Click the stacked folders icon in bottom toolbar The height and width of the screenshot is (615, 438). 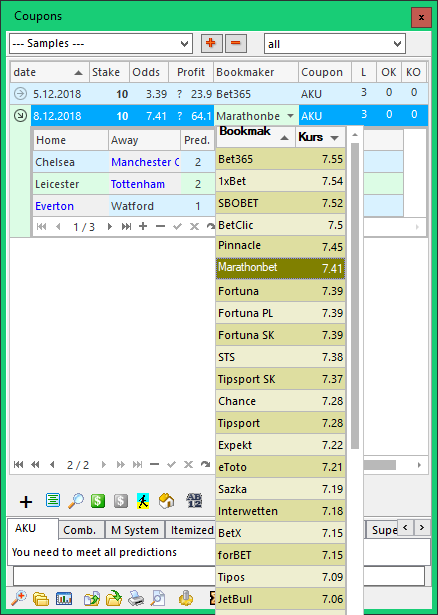point(41,599)
